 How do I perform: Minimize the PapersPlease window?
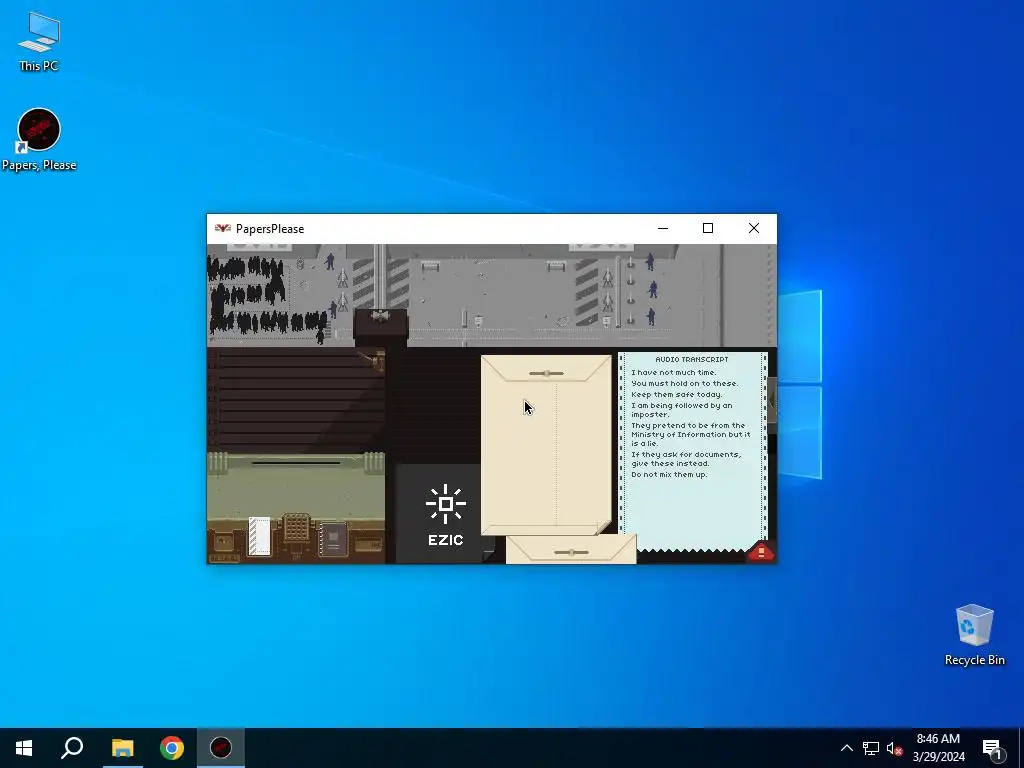[663, 229]
